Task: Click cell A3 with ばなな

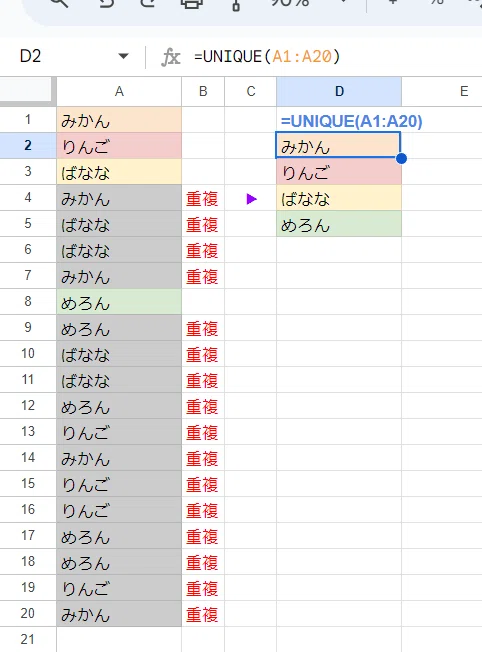Action: [119, 171]
